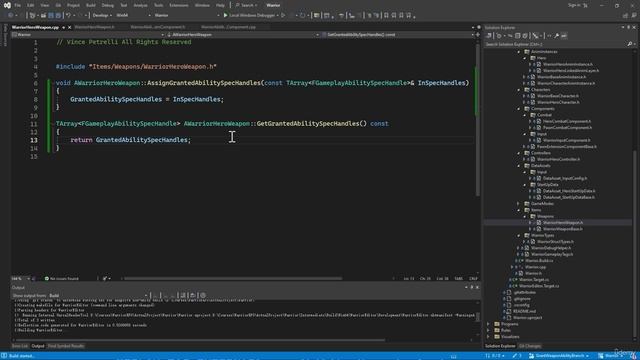Screen dimensions: 640x360
Task: Click the Undo toolbar icon
Action: [69, 16]
